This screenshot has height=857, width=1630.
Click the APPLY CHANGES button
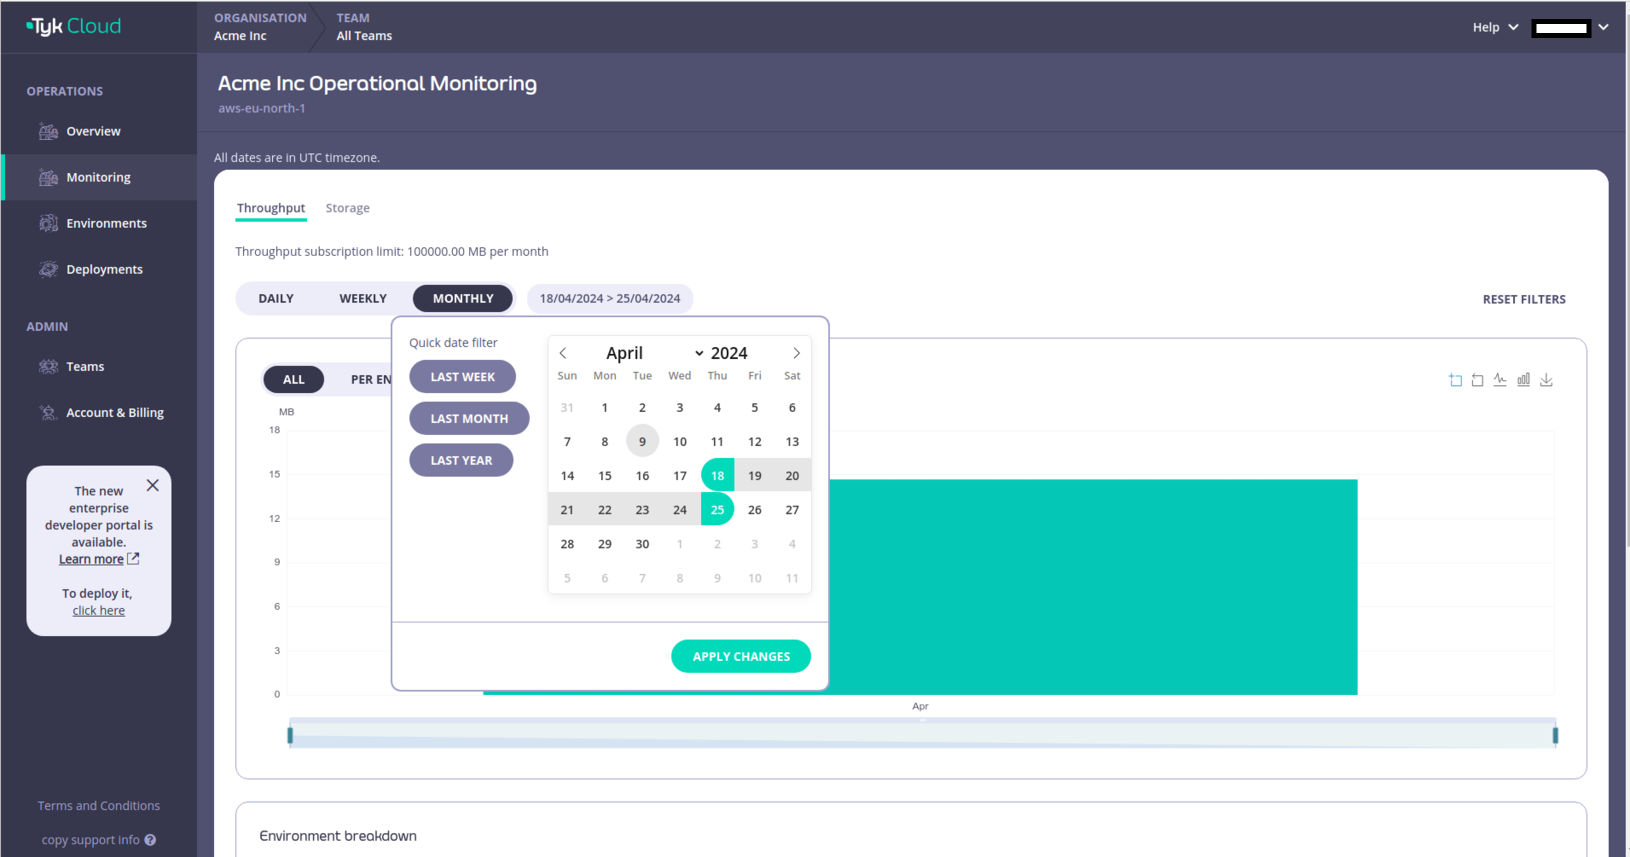(x=740, y=656)
